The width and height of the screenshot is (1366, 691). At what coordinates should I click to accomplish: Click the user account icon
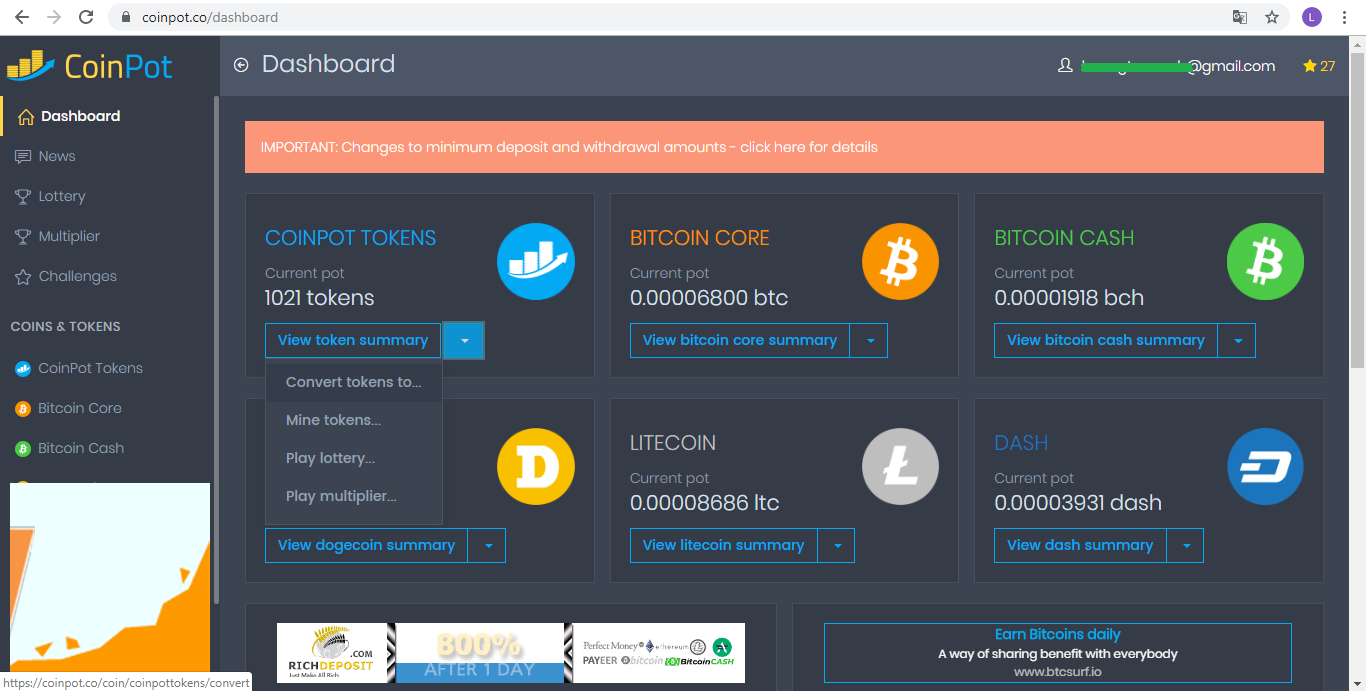point(1065,66)
